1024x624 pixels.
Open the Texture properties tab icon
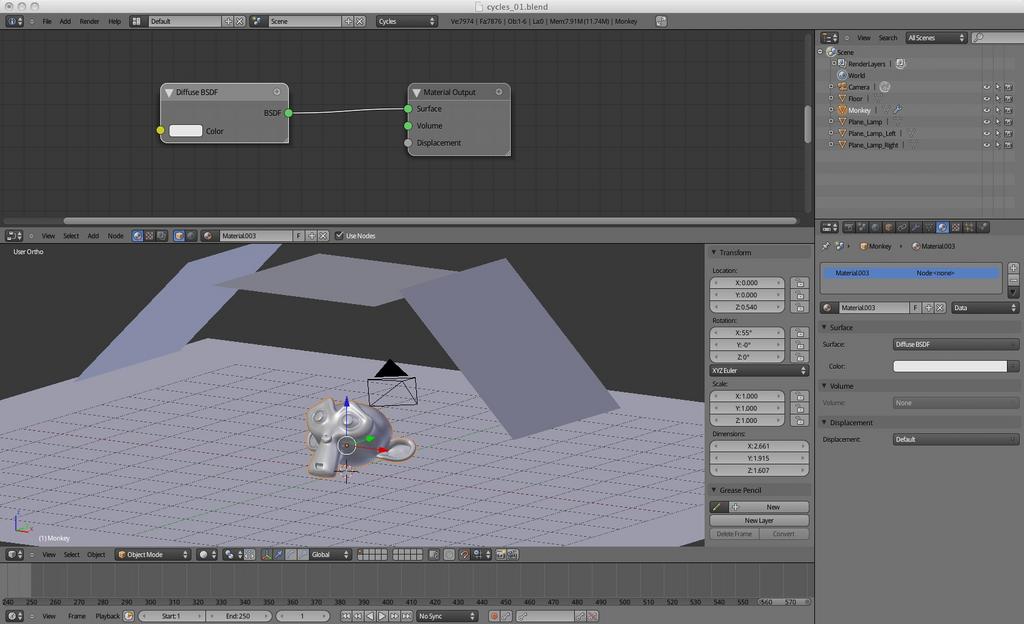(x=956, y=227)
